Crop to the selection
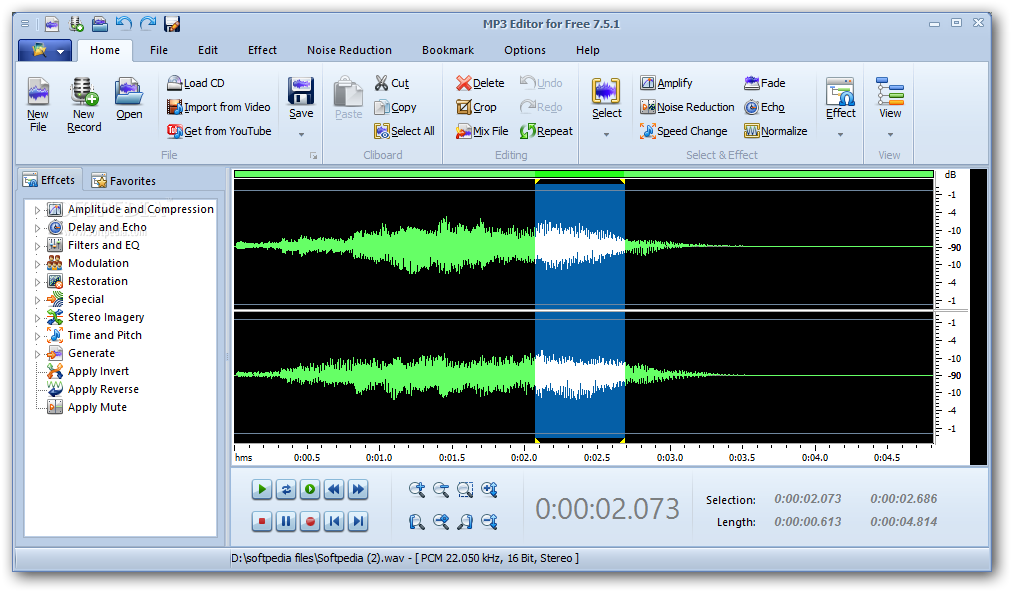 (x=476, y=107)
